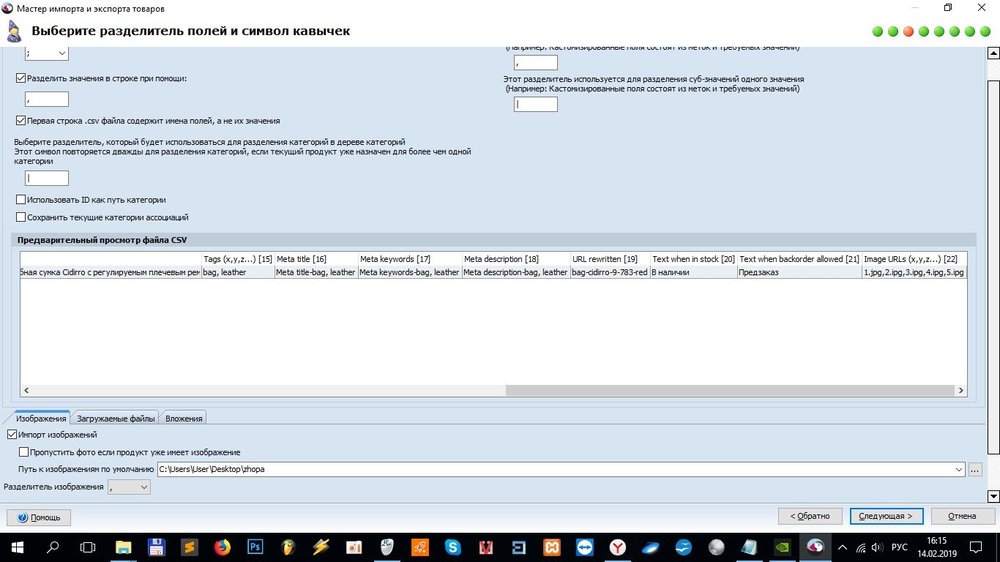The height and width of the screenshot is (562, 1000).
Task: Toggle 'Импорт изображений' checkbox
Action: 12,434
